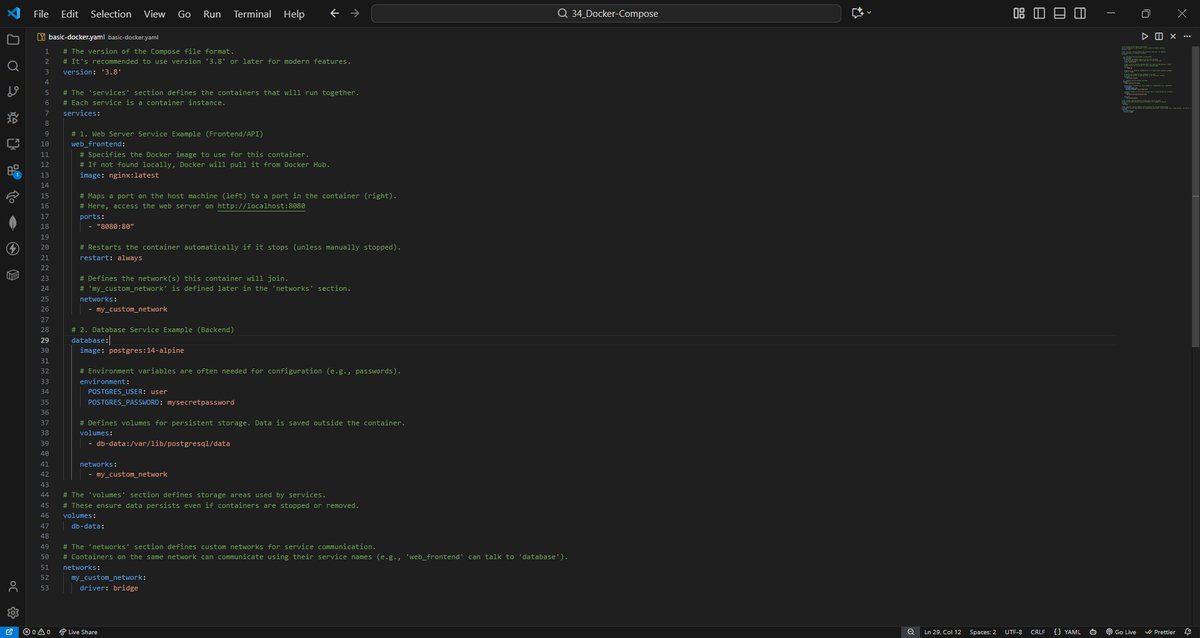Image resolution: width=1200 pixels, height=638 pixels.
Task: Run the file with the play icon
Action: (x=1145, y=36)
